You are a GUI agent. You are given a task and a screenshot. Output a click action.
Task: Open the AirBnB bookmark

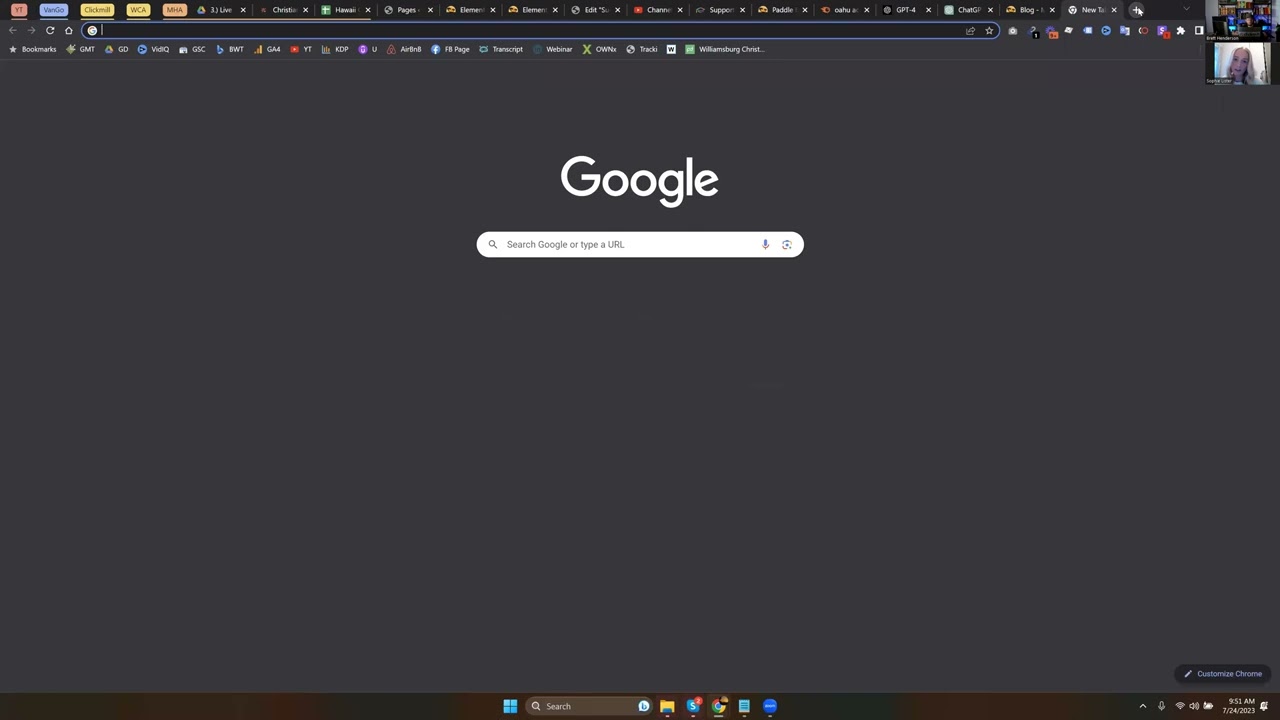tap(404, 49)
